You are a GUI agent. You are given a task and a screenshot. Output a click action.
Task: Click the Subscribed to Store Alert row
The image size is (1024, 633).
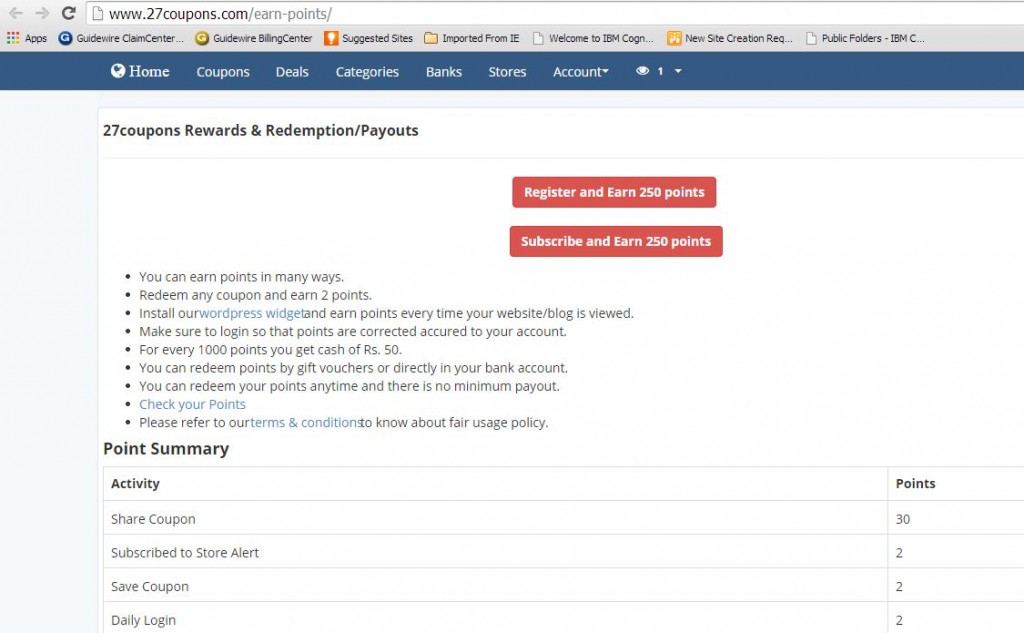point(564,553)
